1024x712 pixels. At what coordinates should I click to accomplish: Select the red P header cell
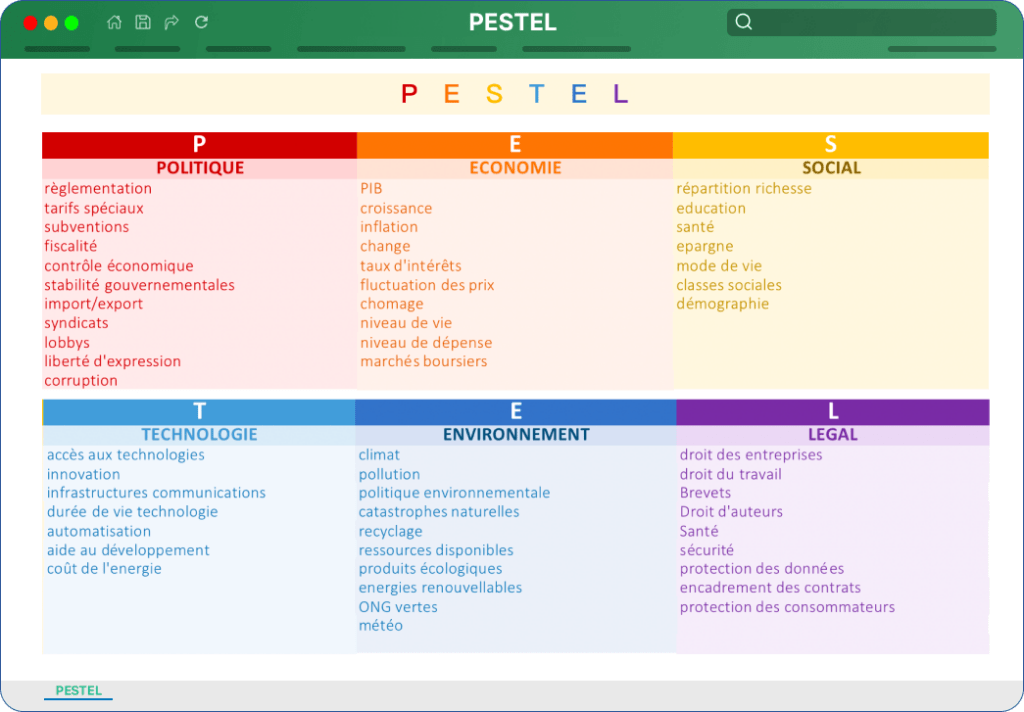pos(199,144)
